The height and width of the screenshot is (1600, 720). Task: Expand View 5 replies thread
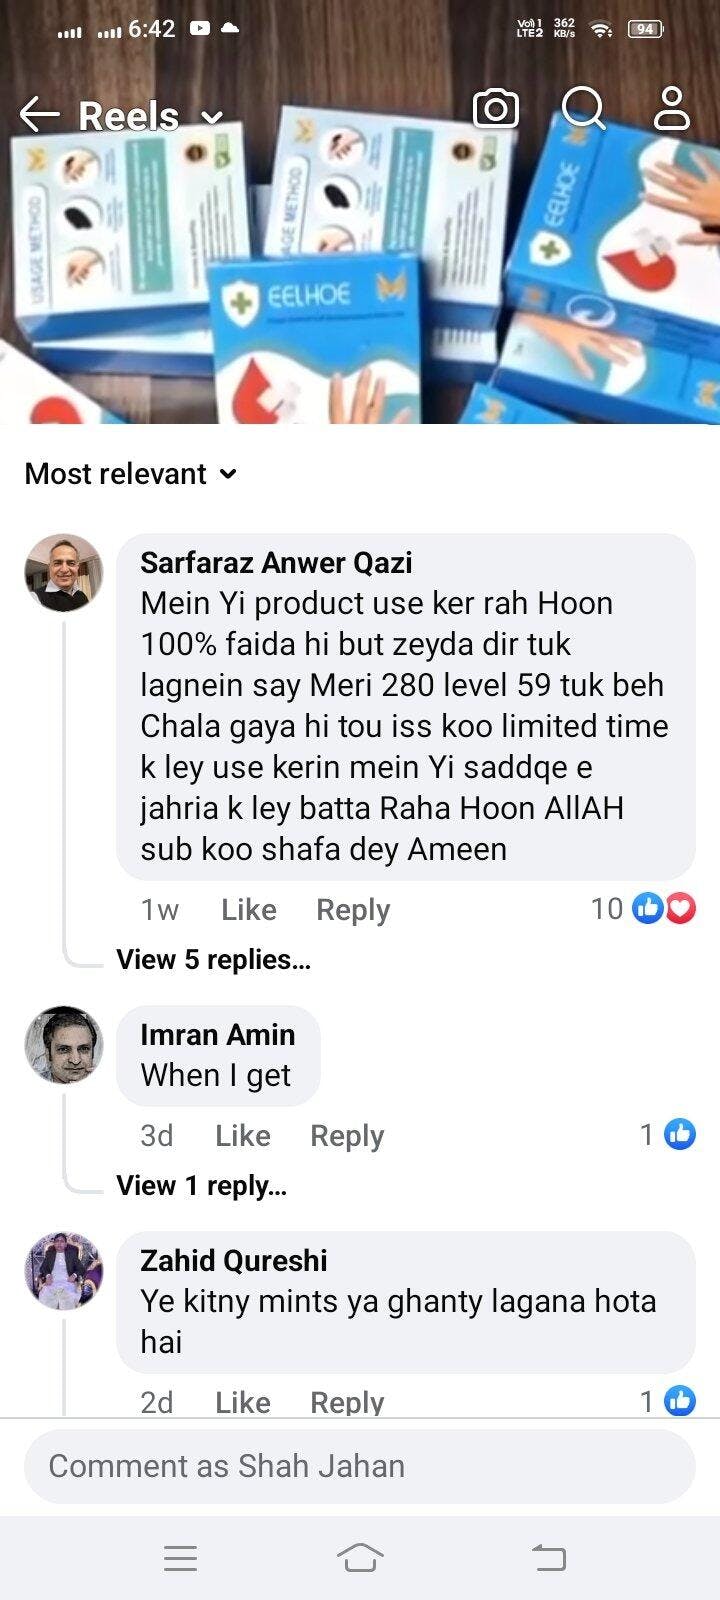pyautogui.click(x=213, y=960)
